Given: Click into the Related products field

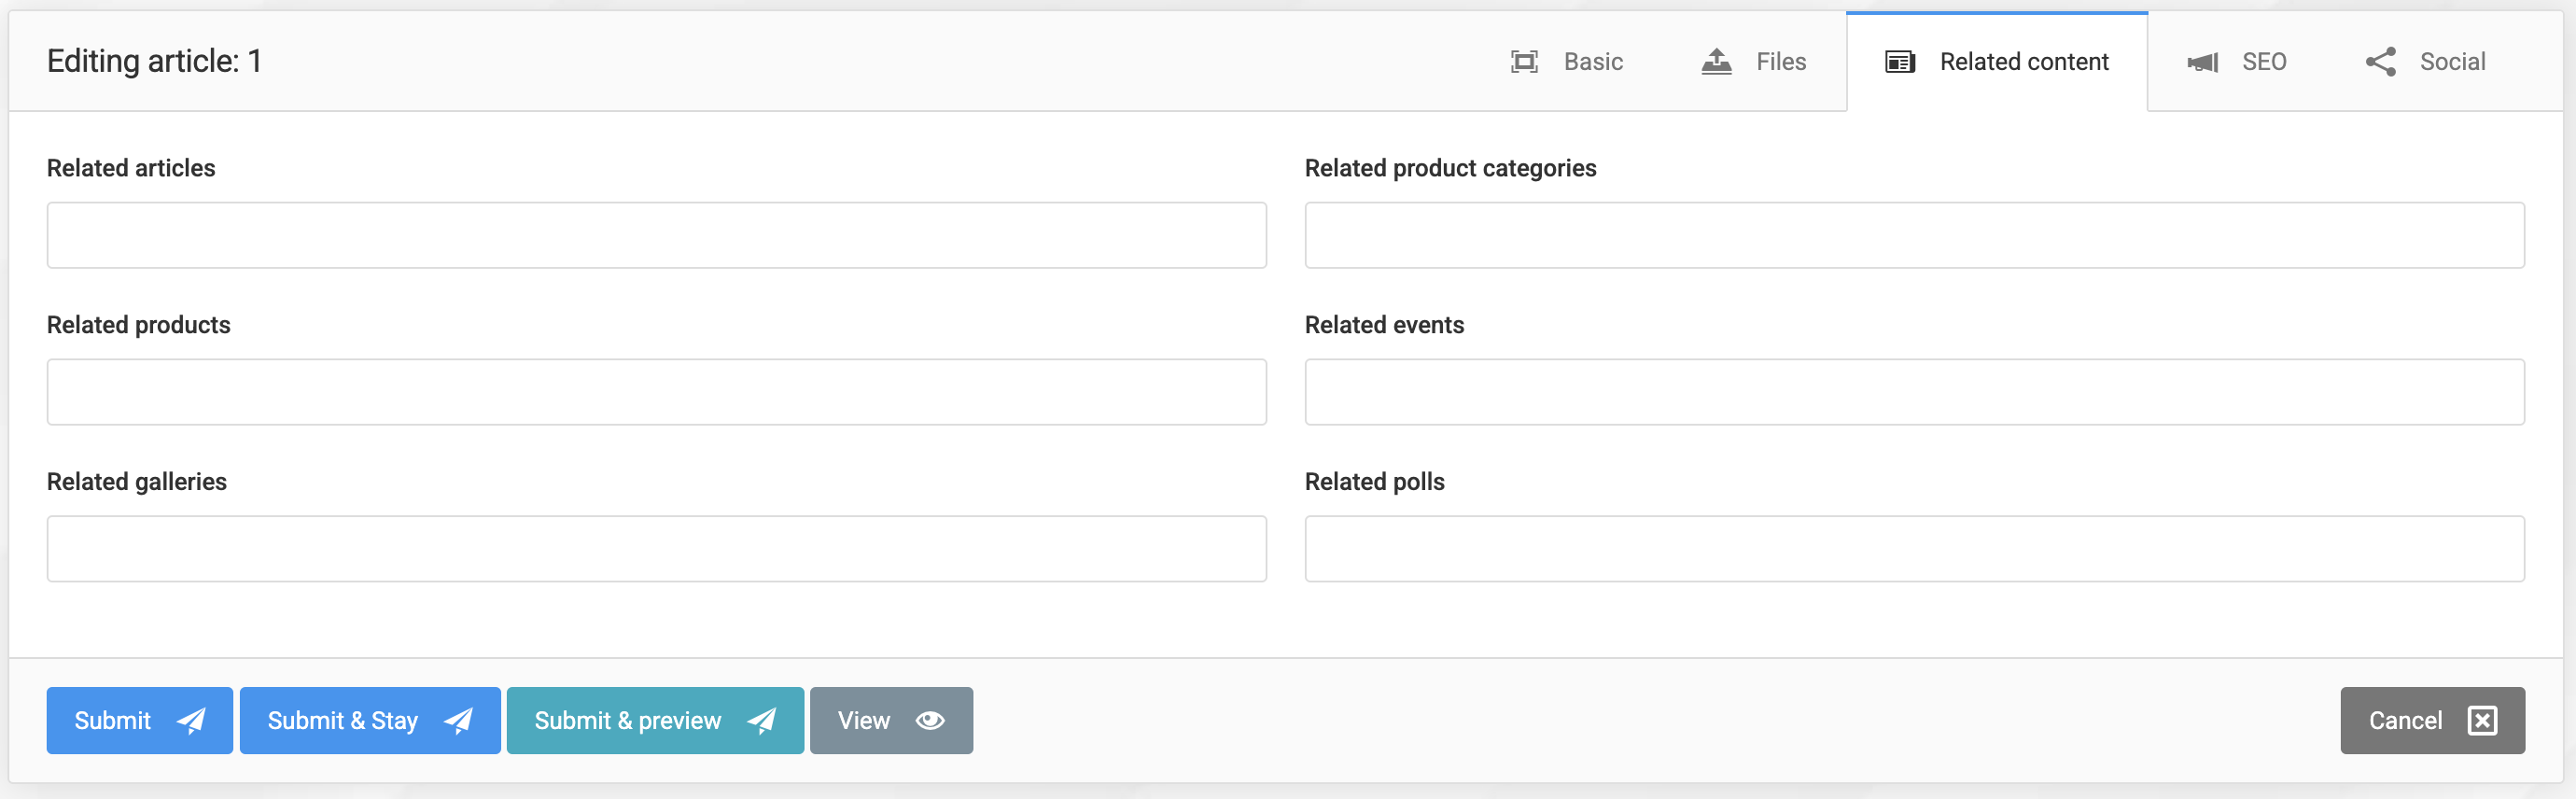Looking at the screenshot, I should [x=656, y=392].
